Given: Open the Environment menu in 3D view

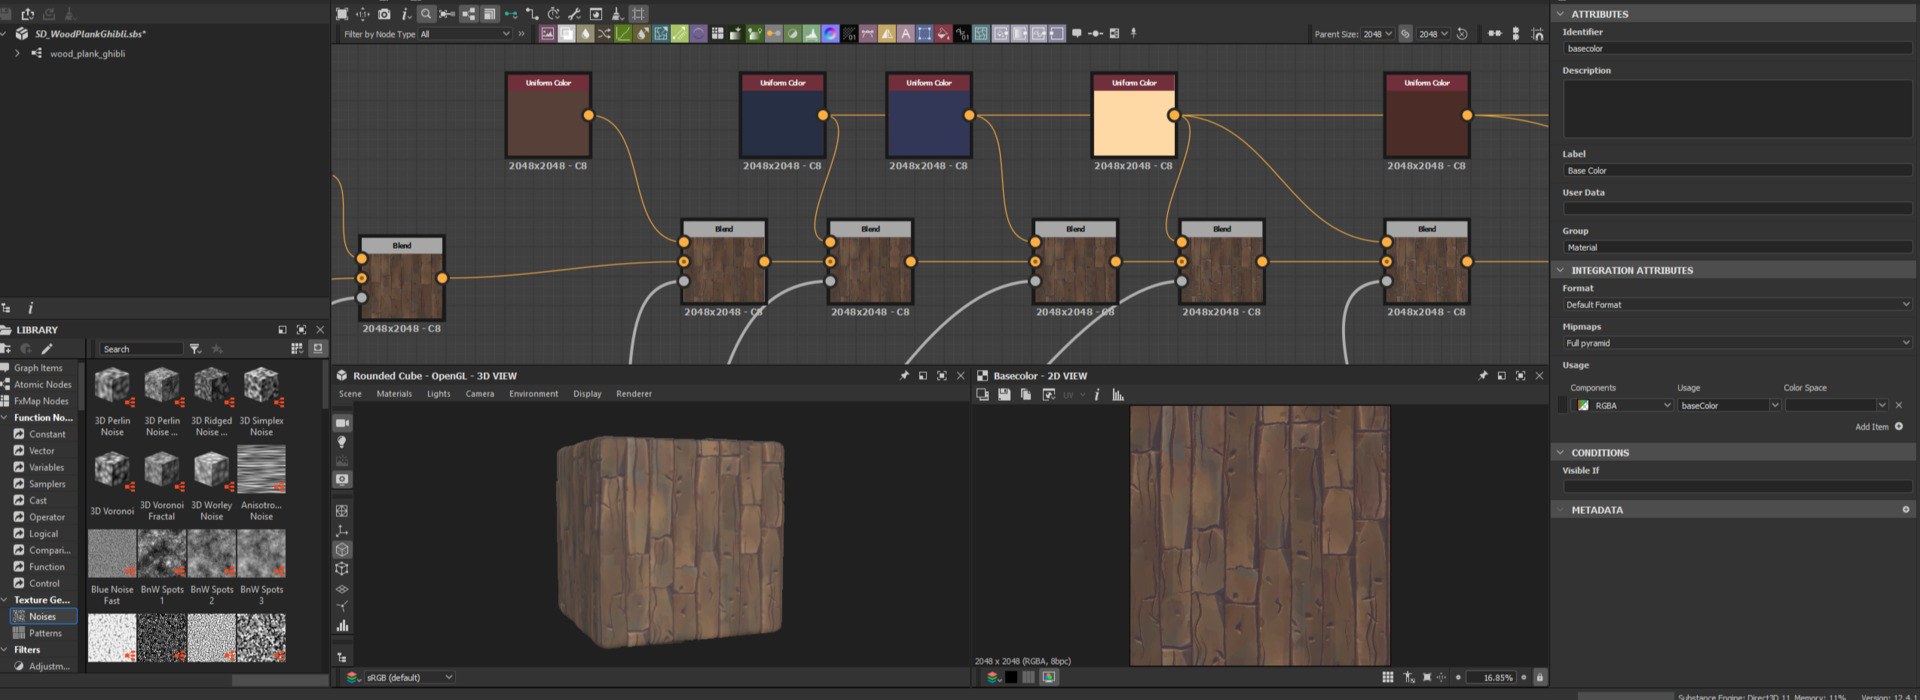Looking at the screenshot, I should pyautogui.click(x=533, y=394).
